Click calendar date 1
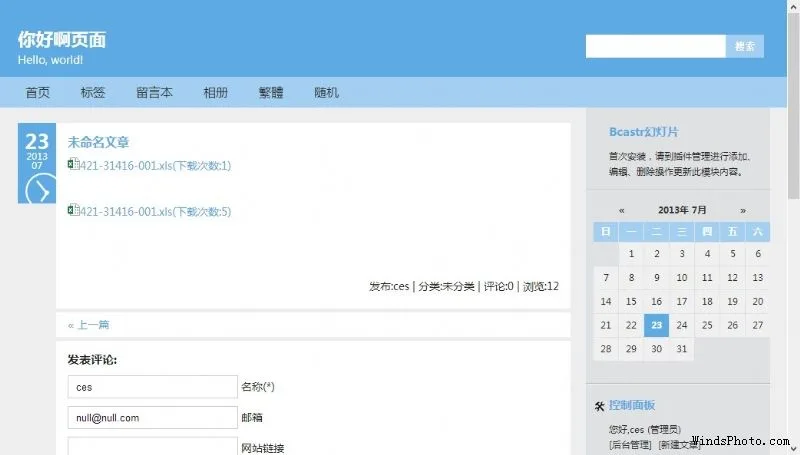The height and width of the screenshot is (455, 800). 631,254
